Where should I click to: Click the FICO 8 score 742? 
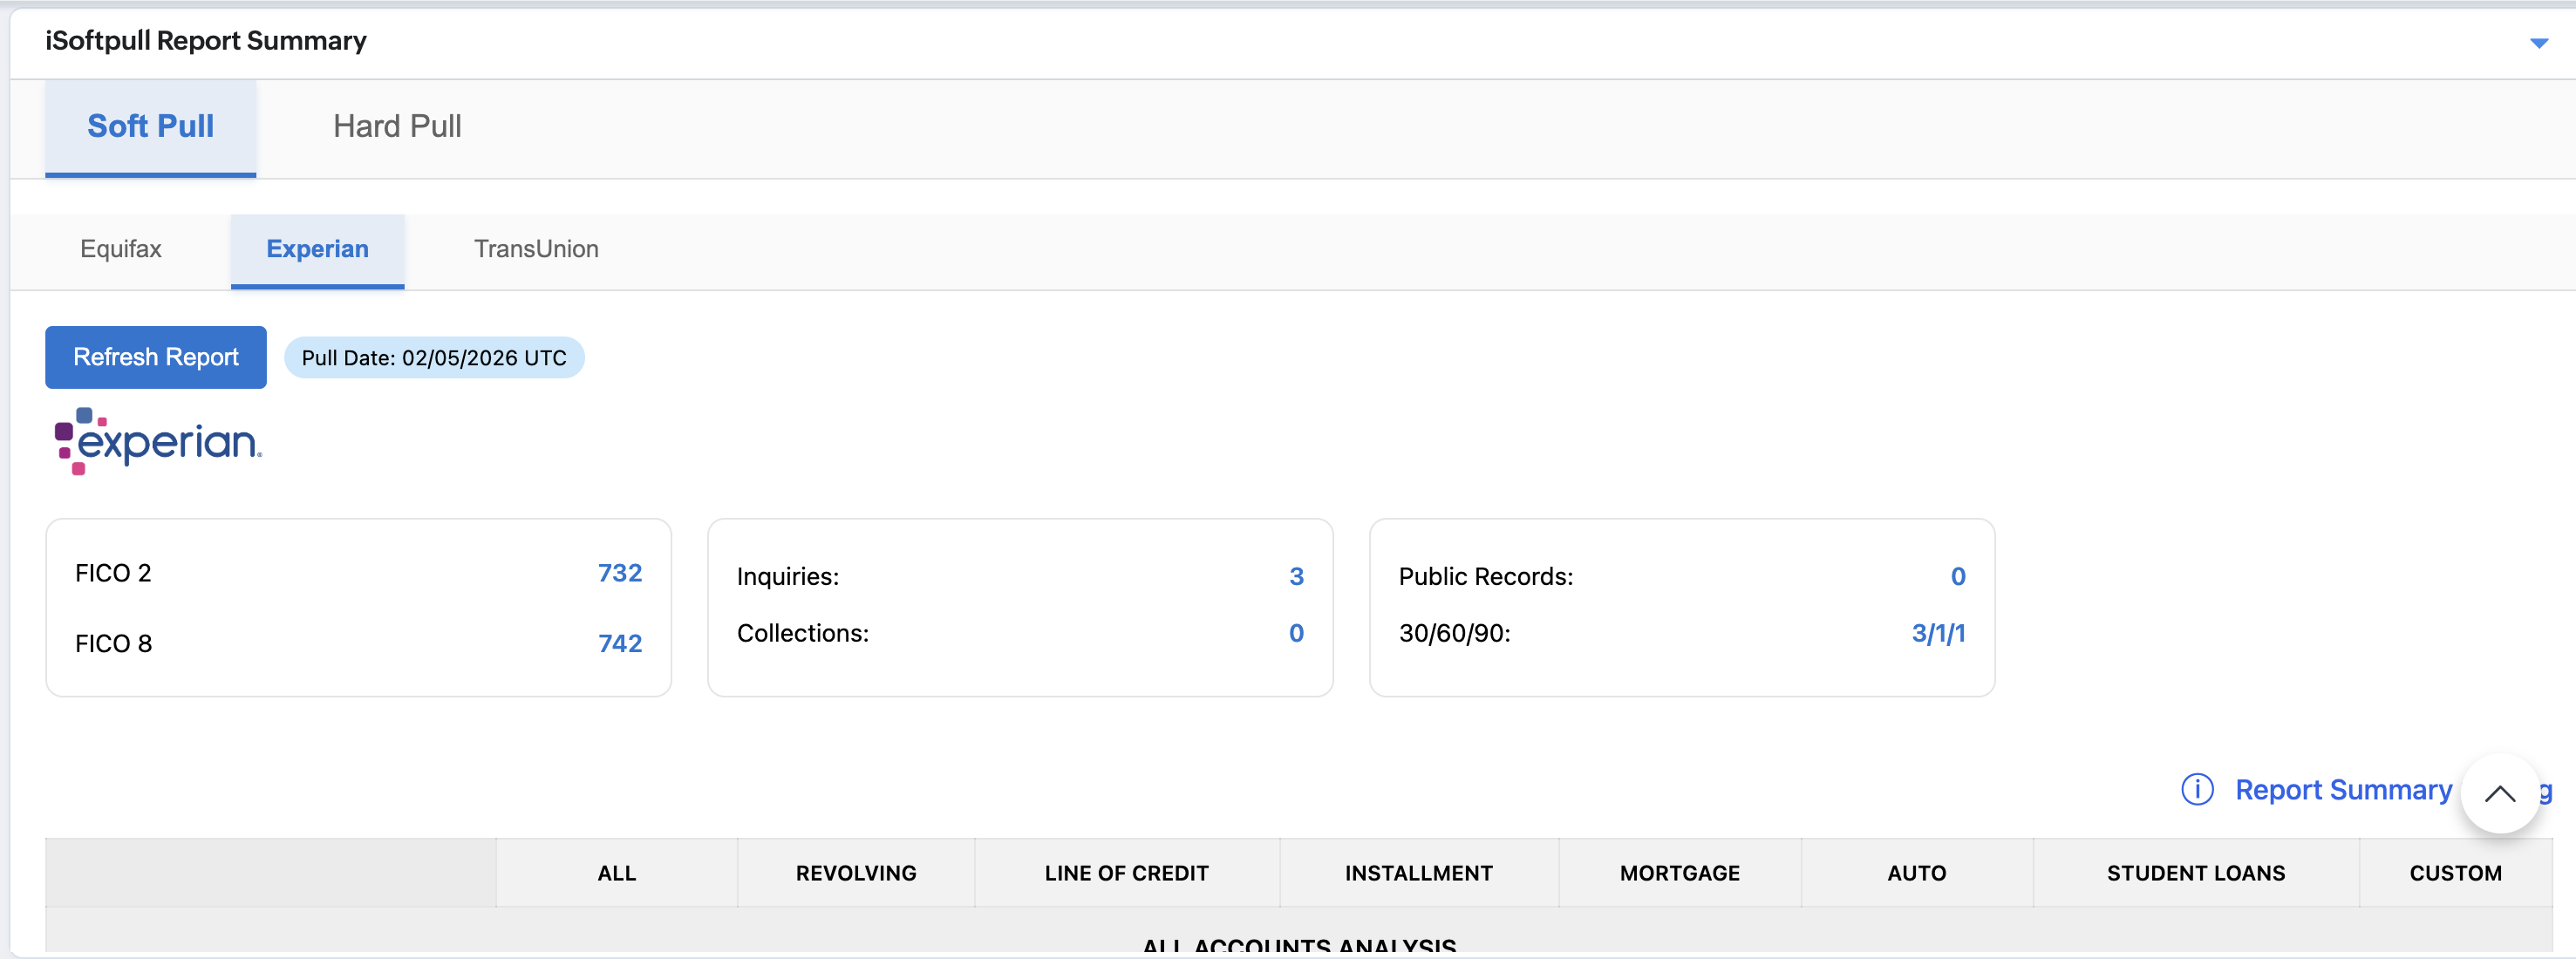tap(620, 643)
